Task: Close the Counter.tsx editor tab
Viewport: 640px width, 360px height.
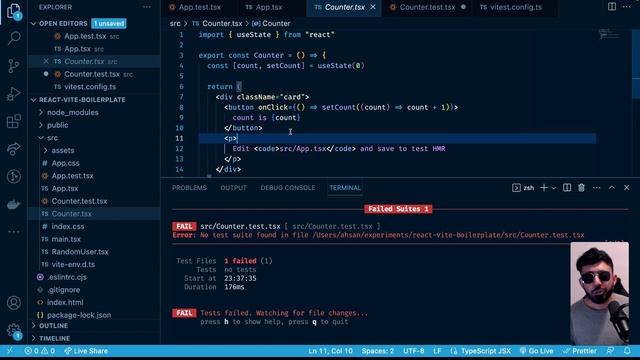Action: point(373,7)
